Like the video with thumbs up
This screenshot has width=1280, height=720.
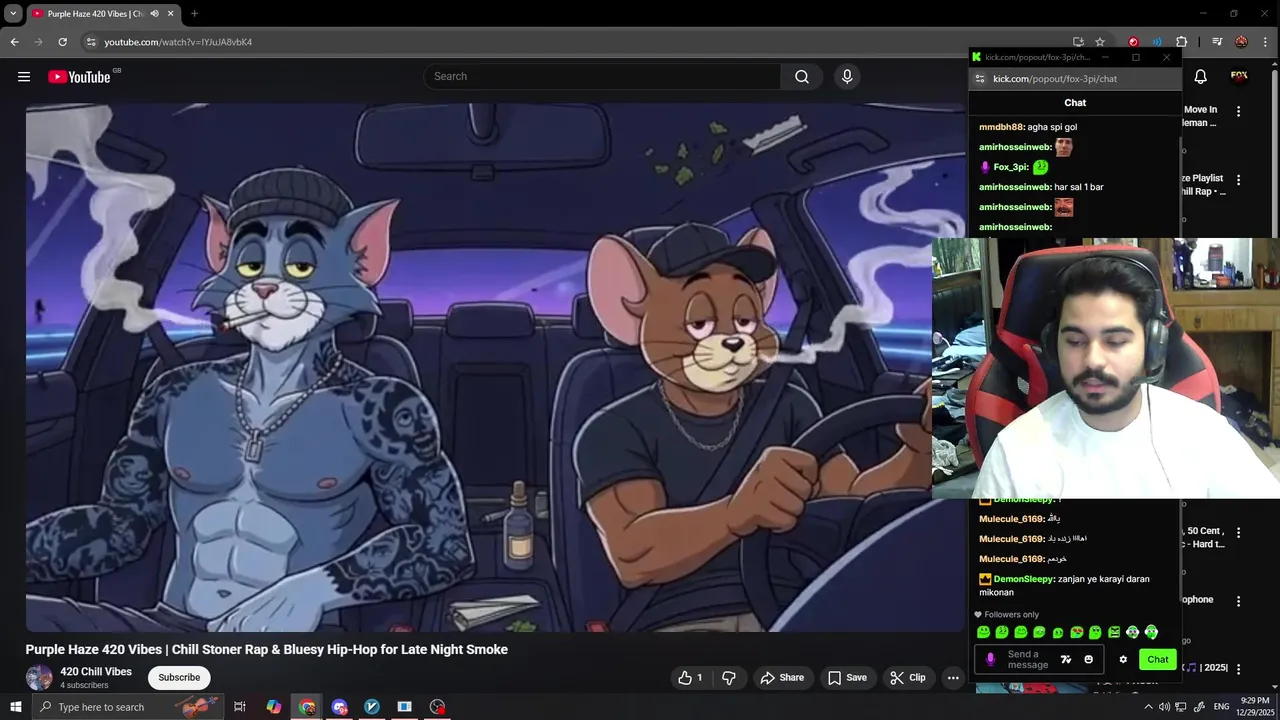pyautogui.click(x=690, y=678)
